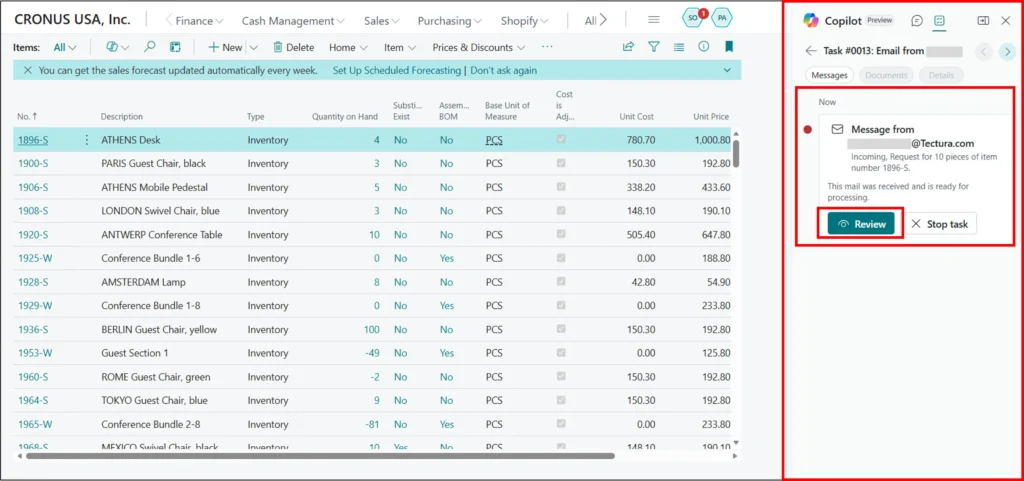The width and height of the screenshot is (1024, 481).
Task: Open the Copilot chat bubble icon
Action: coord(917,21)
